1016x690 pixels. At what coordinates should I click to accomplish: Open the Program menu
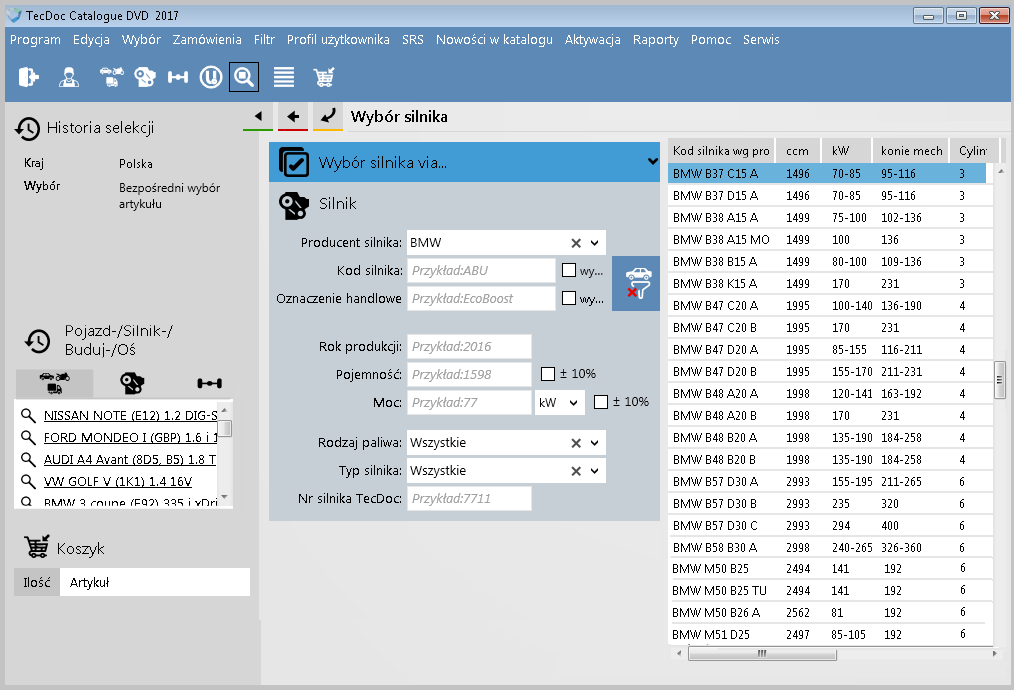point(35,40)
